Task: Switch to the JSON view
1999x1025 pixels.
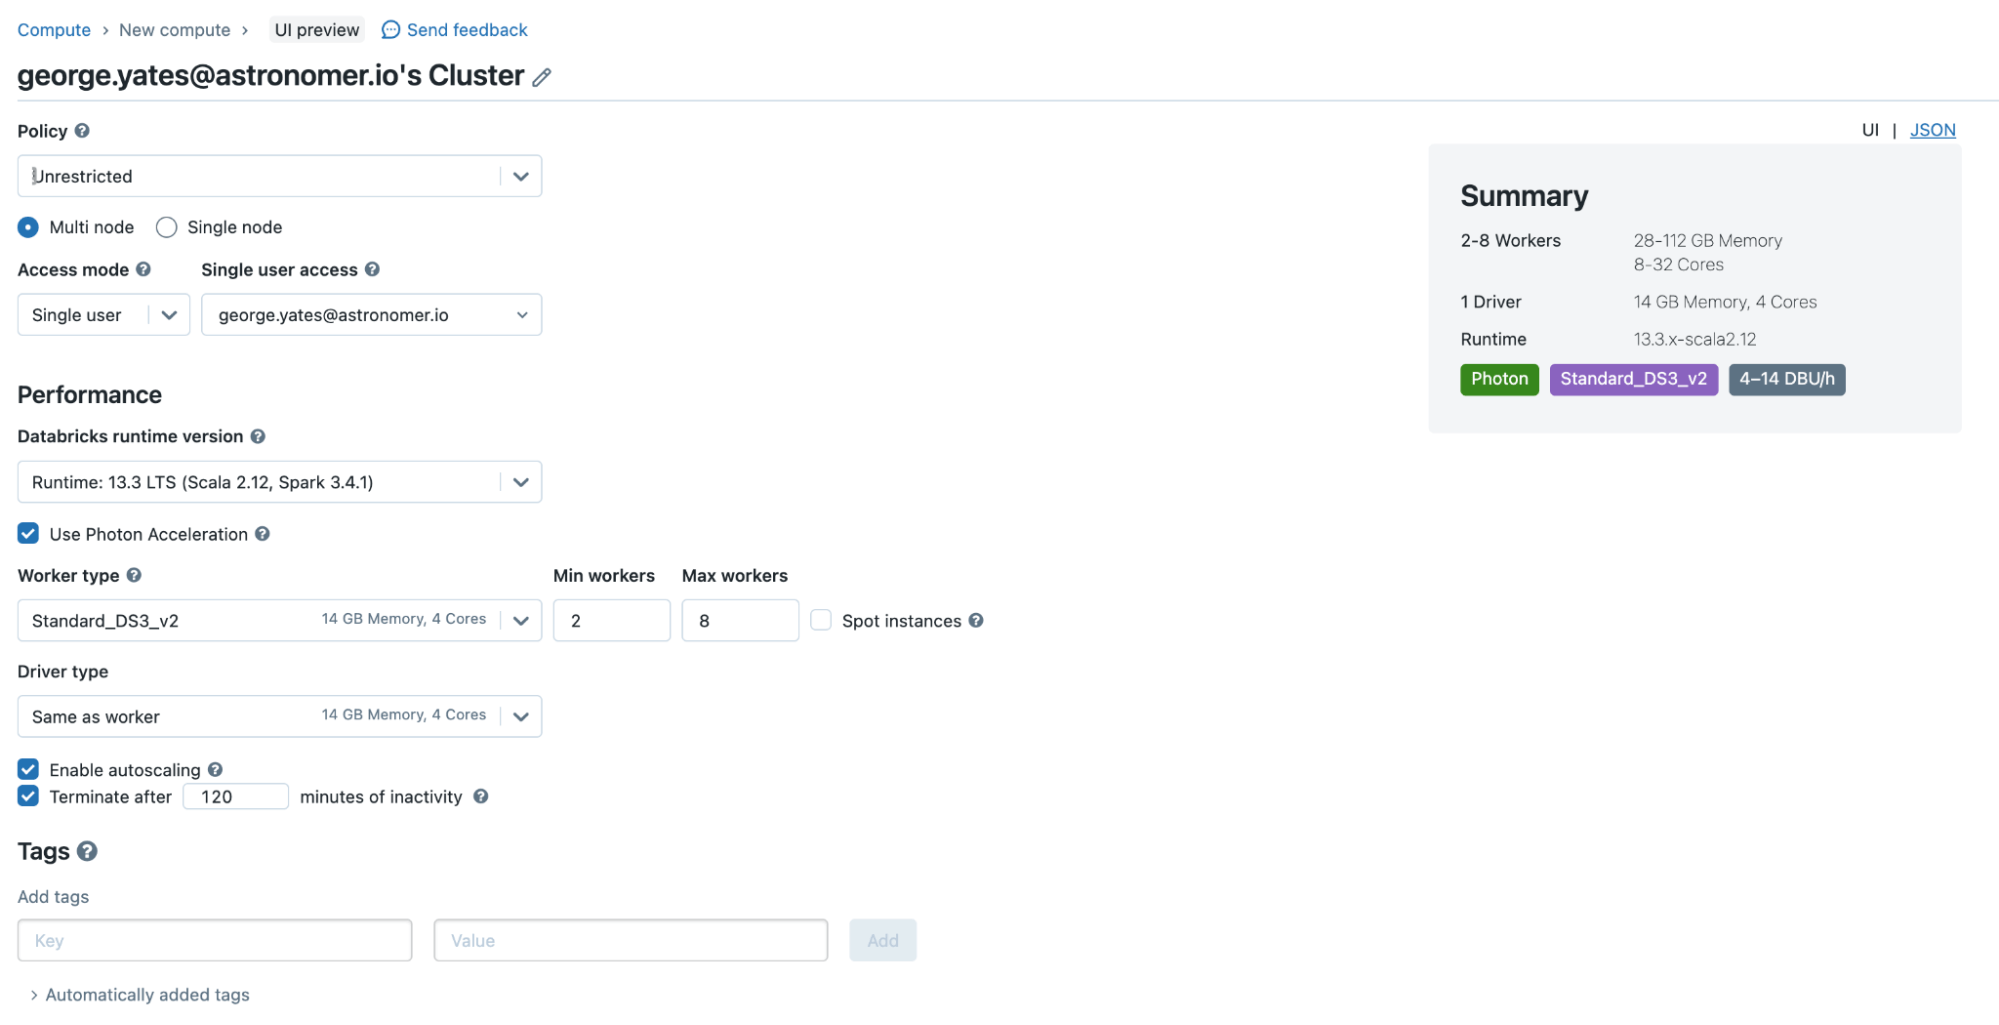Action: 1932,130
